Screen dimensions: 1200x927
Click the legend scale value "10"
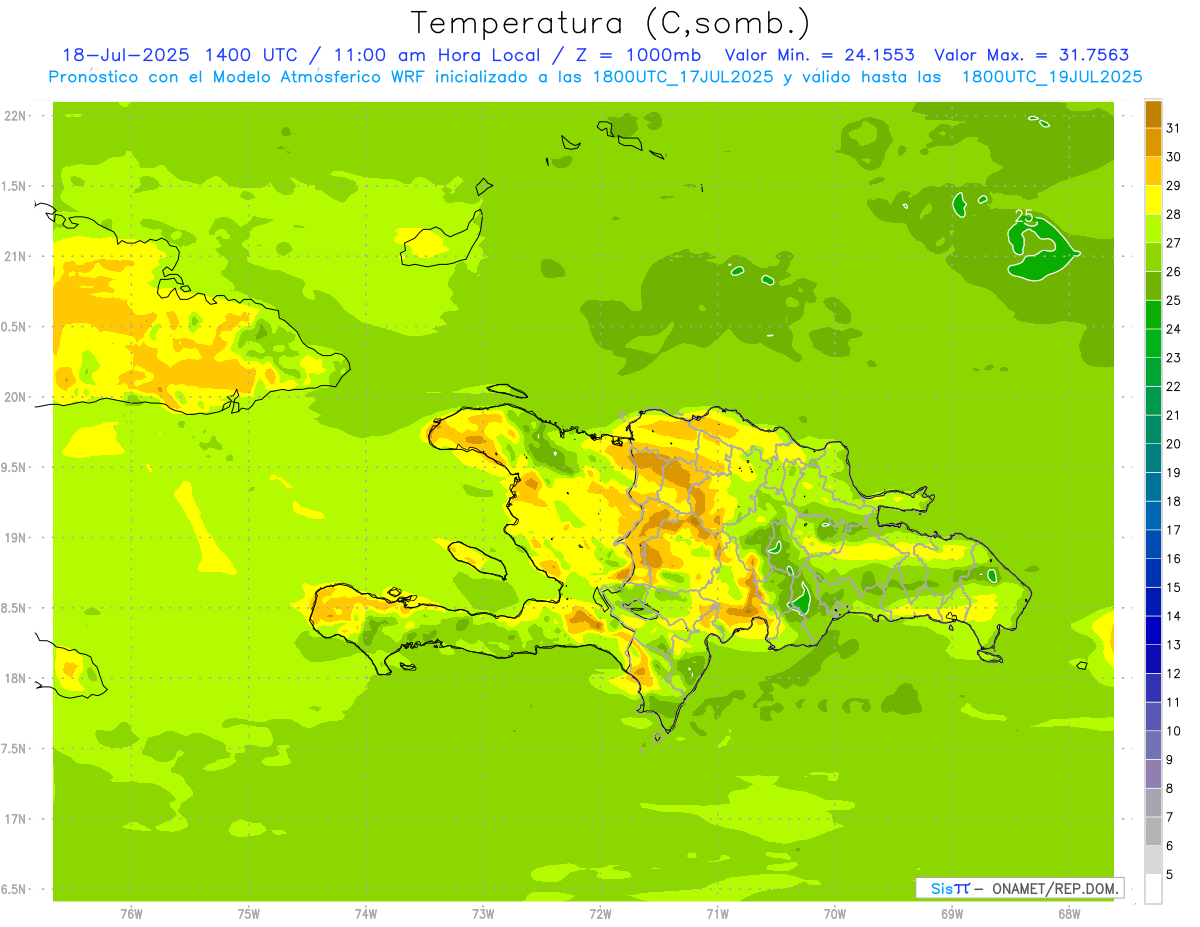pos(1174,731)
